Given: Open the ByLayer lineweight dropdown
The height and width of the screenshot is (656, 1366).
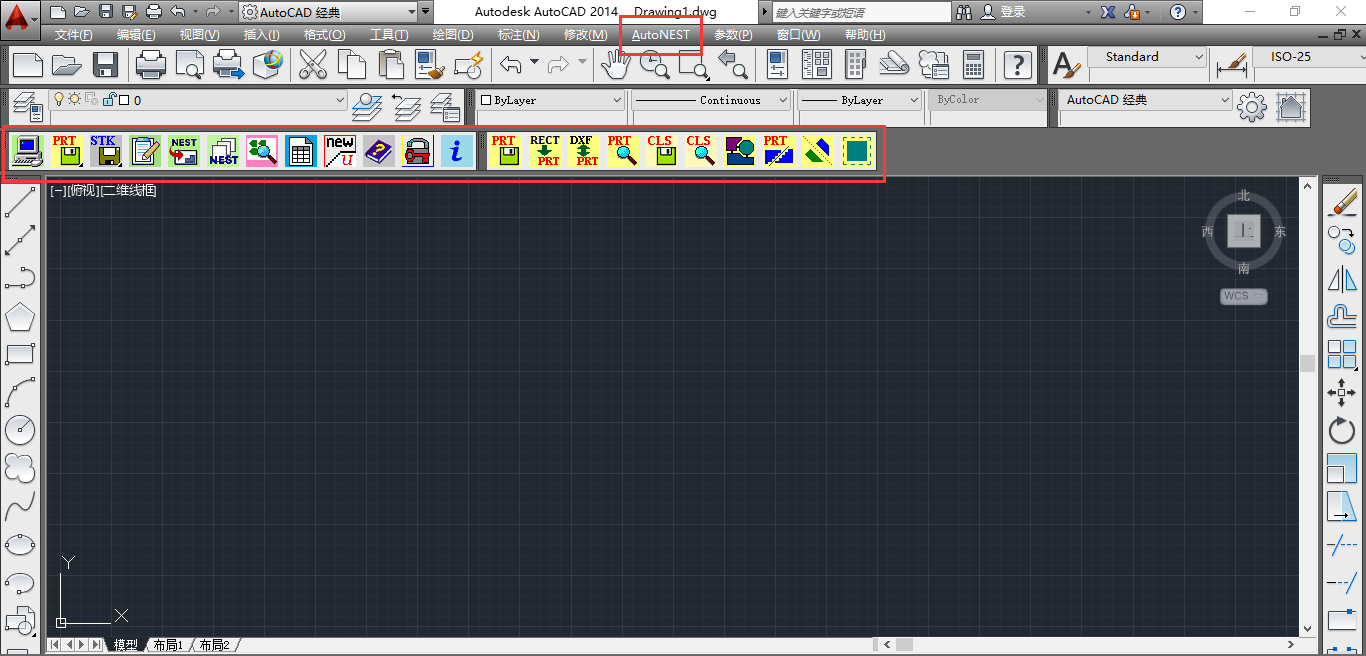Looking at the screenshot, I should pos(859,100).
